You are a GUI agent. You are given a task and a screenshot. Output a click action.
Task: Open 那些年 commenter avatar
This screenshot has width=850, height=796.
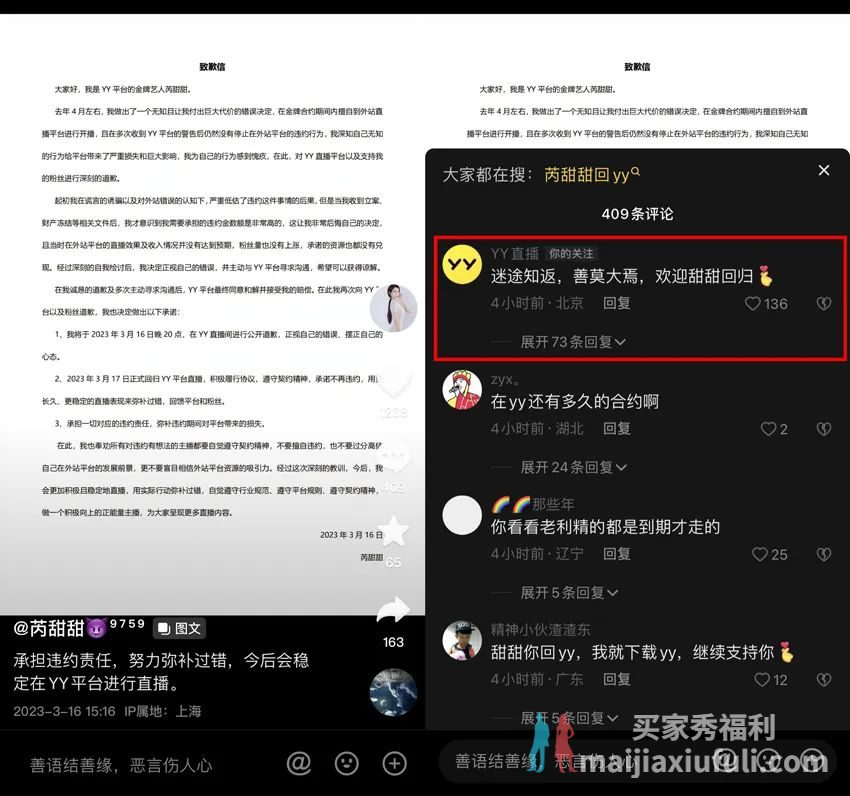point(462,515)
